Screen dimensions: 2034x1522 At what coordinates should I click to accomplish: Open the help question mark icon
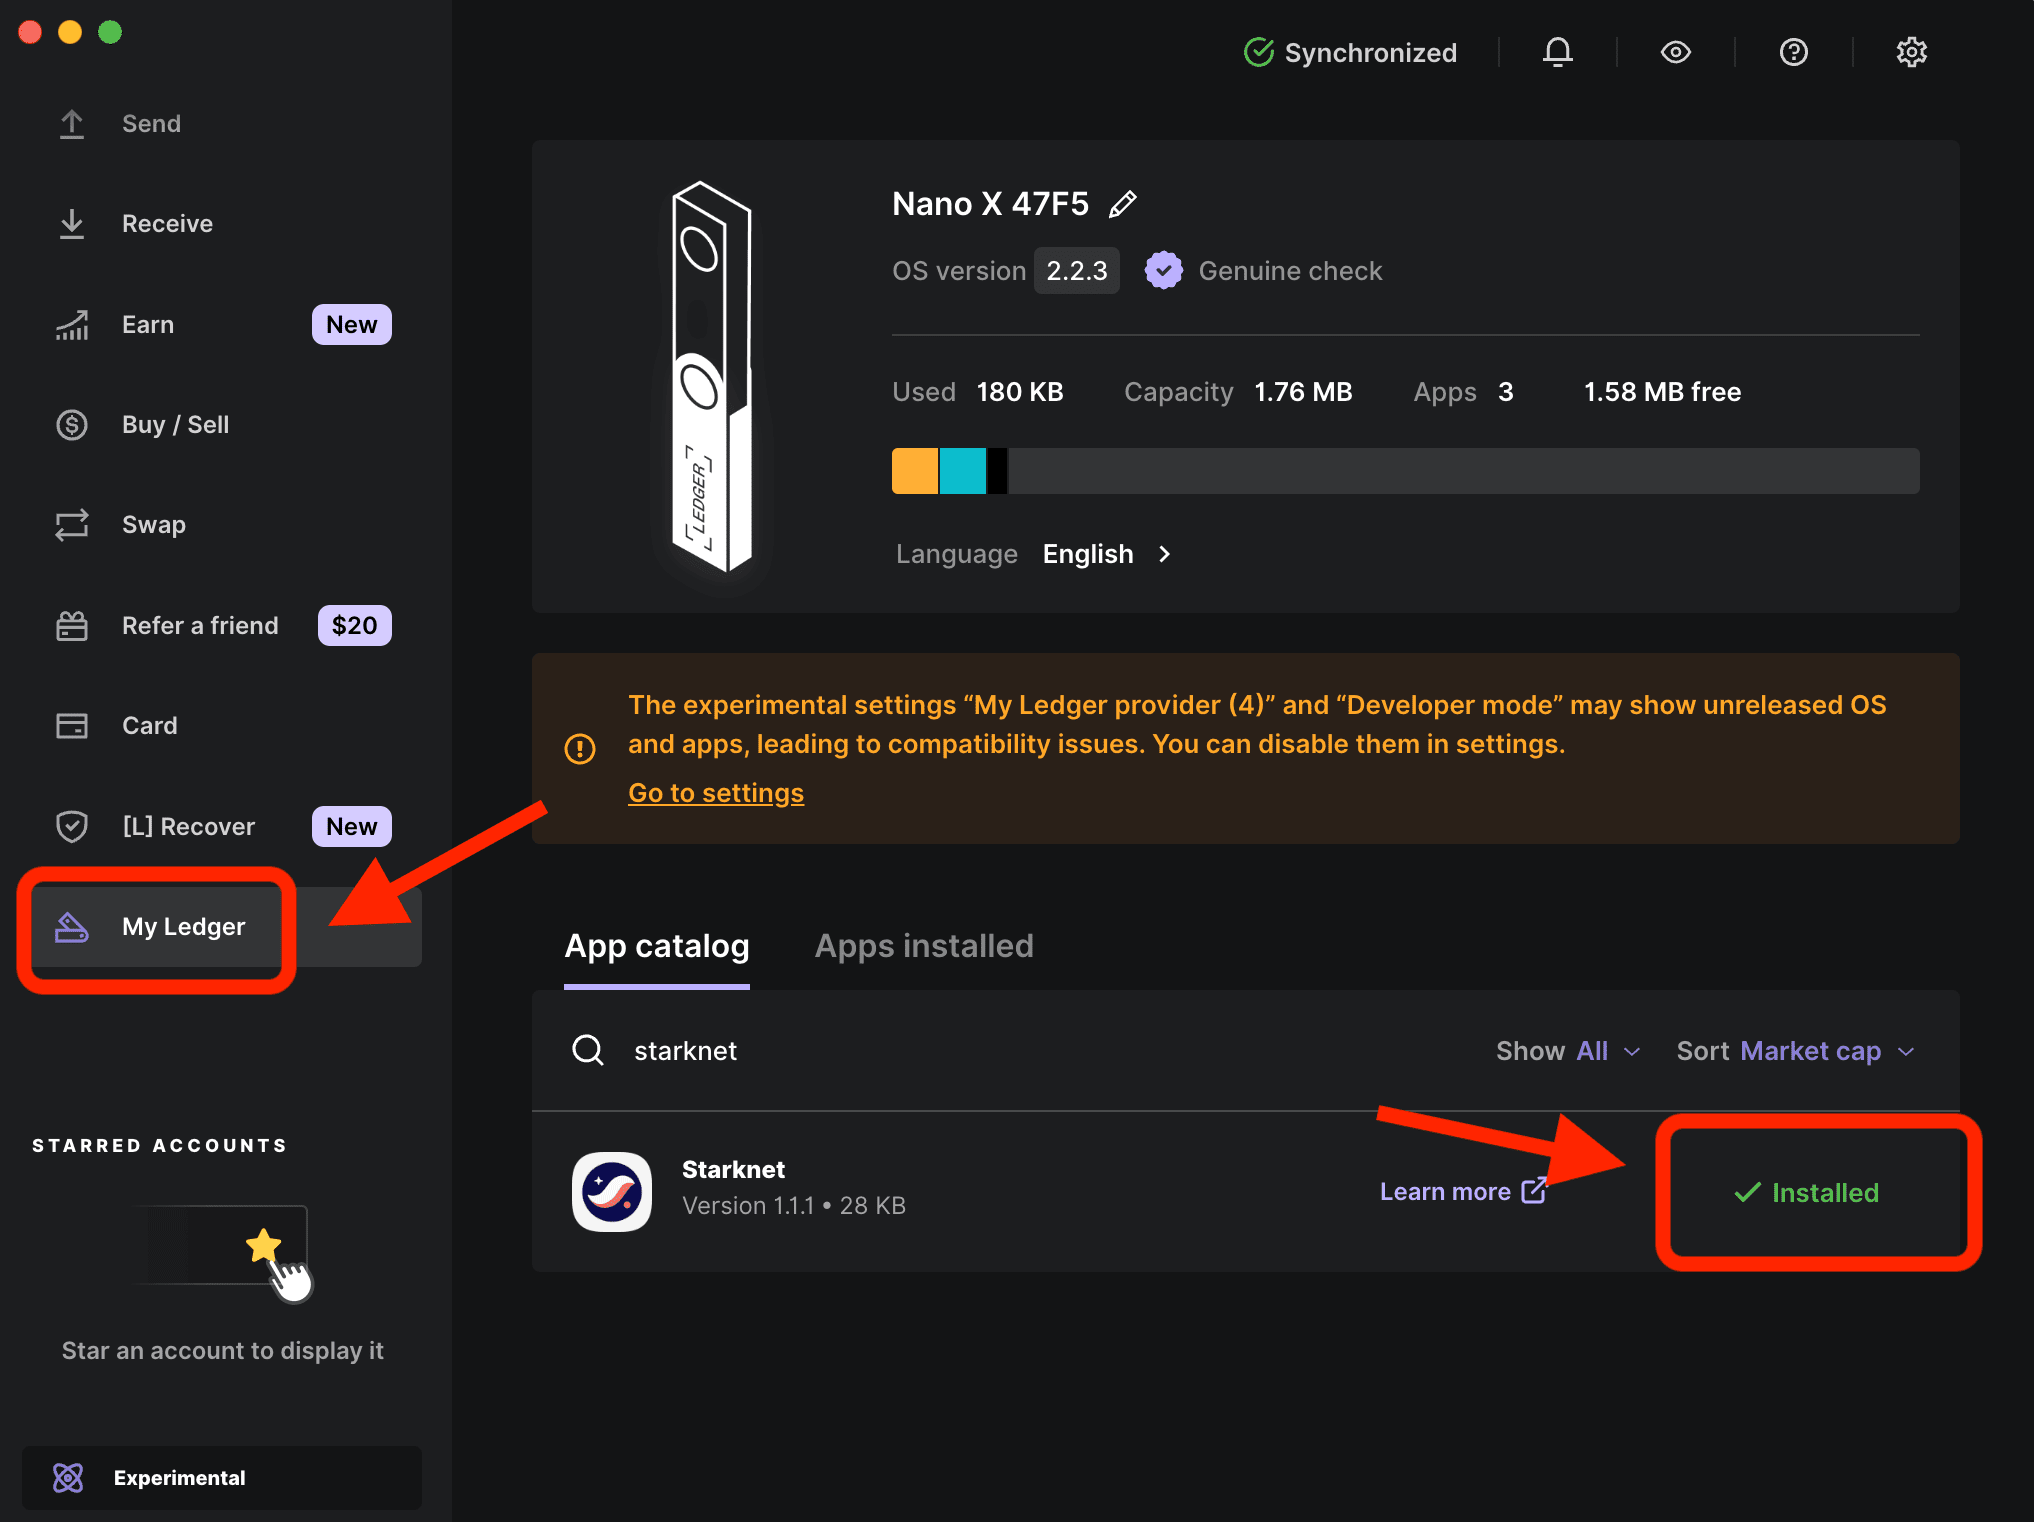coord(1793,52)
